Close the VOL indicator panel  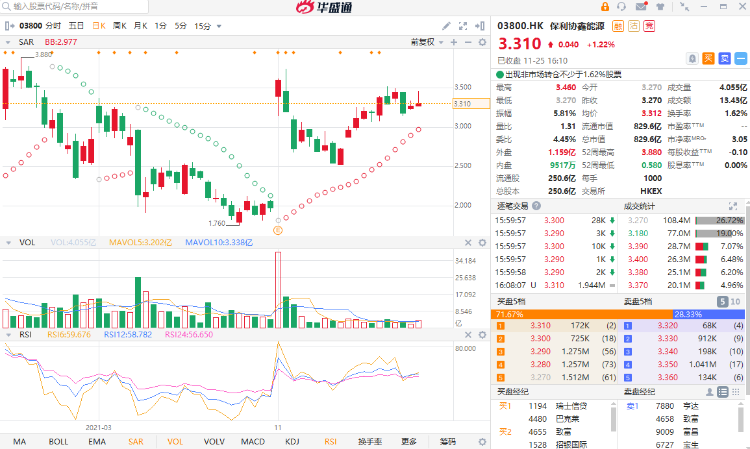[468, 242]
